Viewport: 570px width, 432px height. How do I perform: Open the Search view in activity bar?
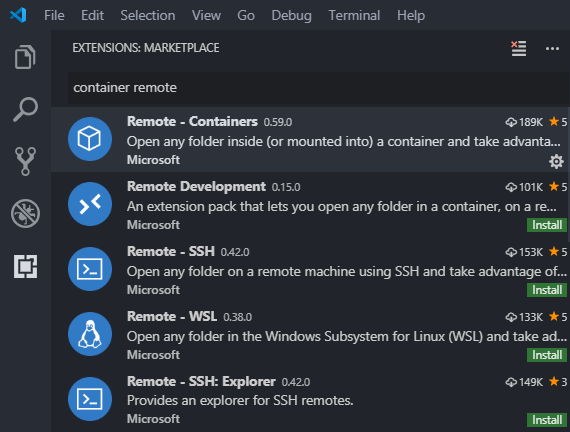(x=25, y=109)
